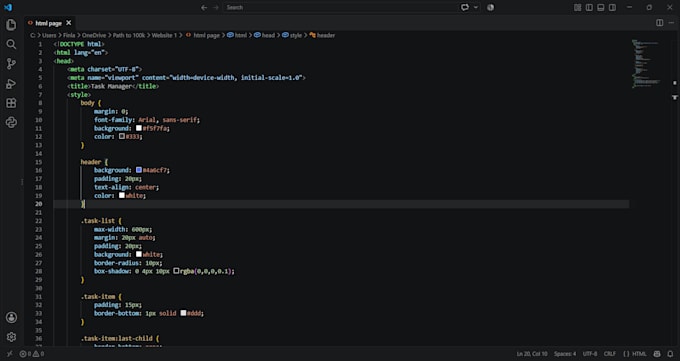This screenshot has width=680, height=361.
Task: Open the #4a6cf7 color swatch
Action: pos(139,170)
